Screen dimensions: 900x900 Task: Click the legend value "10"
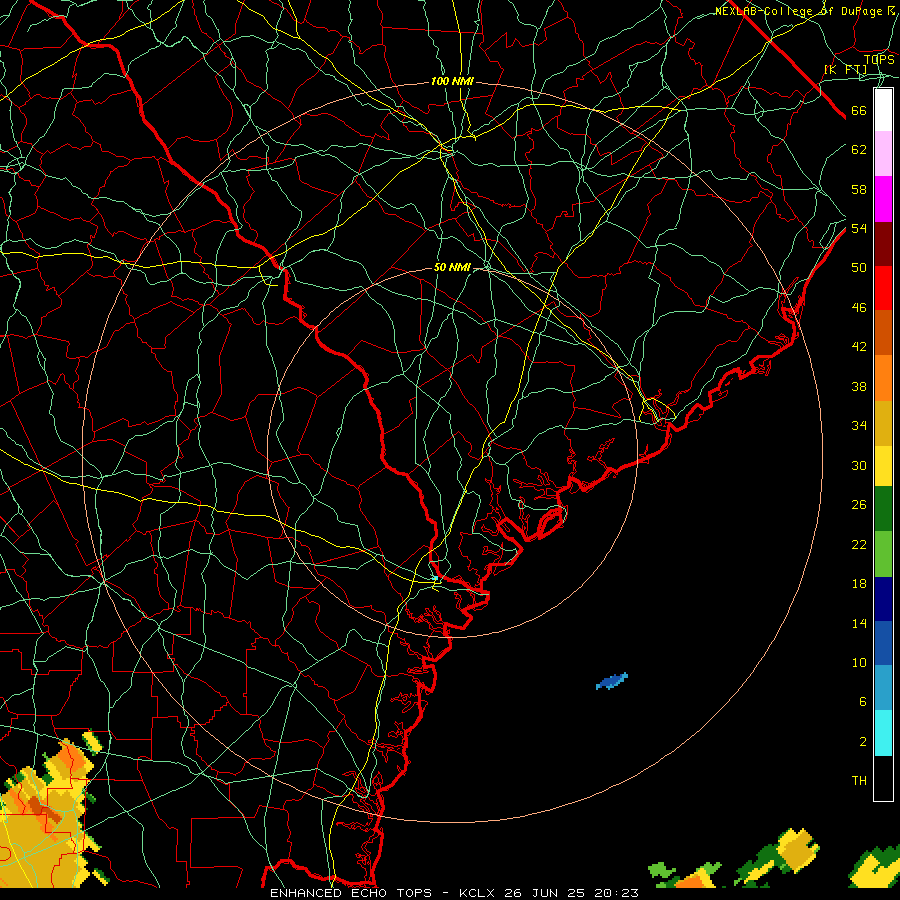859,662
